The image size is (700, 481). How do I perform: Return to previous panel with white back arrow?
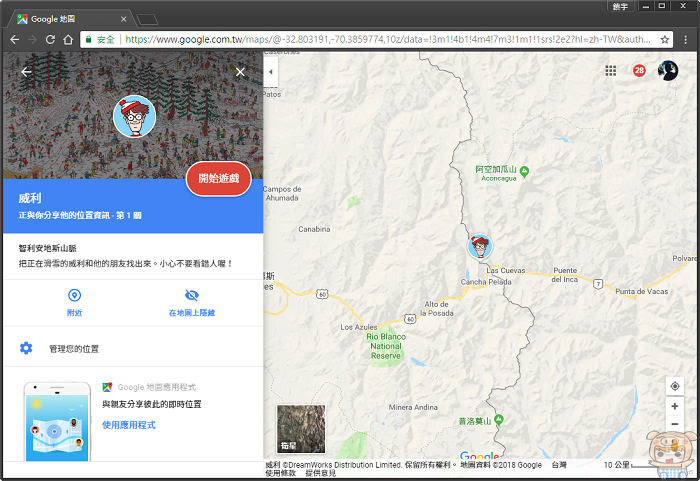click(26, 72)
